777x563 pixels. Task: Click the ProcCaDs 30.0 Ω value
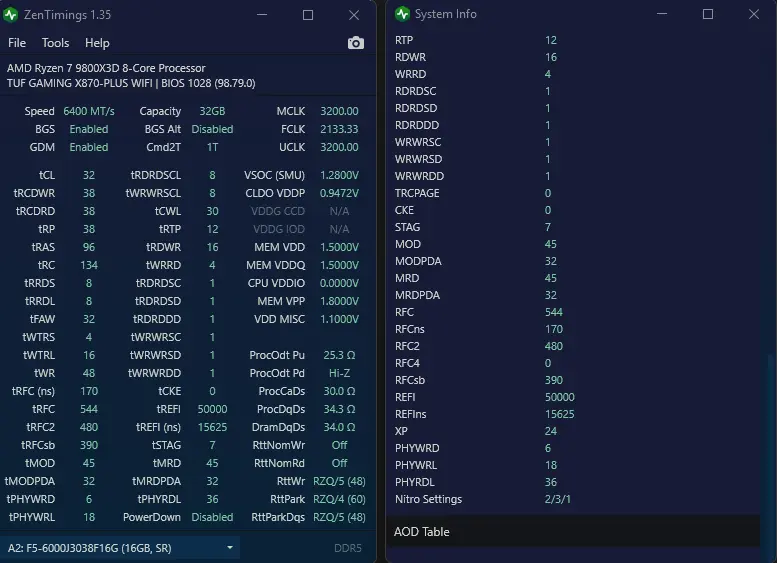pos(339,391)
